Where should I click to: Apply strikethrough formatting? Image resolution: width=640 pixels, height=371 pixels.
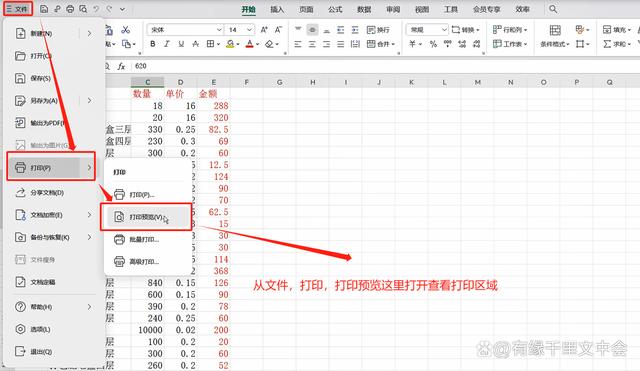click(196, 44)
